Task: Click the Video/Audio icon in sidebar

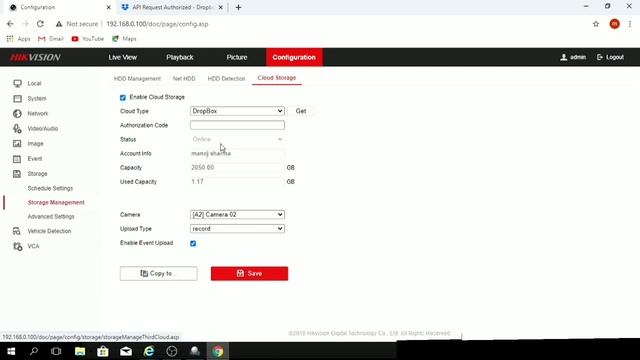Action: tap(17, 129)
